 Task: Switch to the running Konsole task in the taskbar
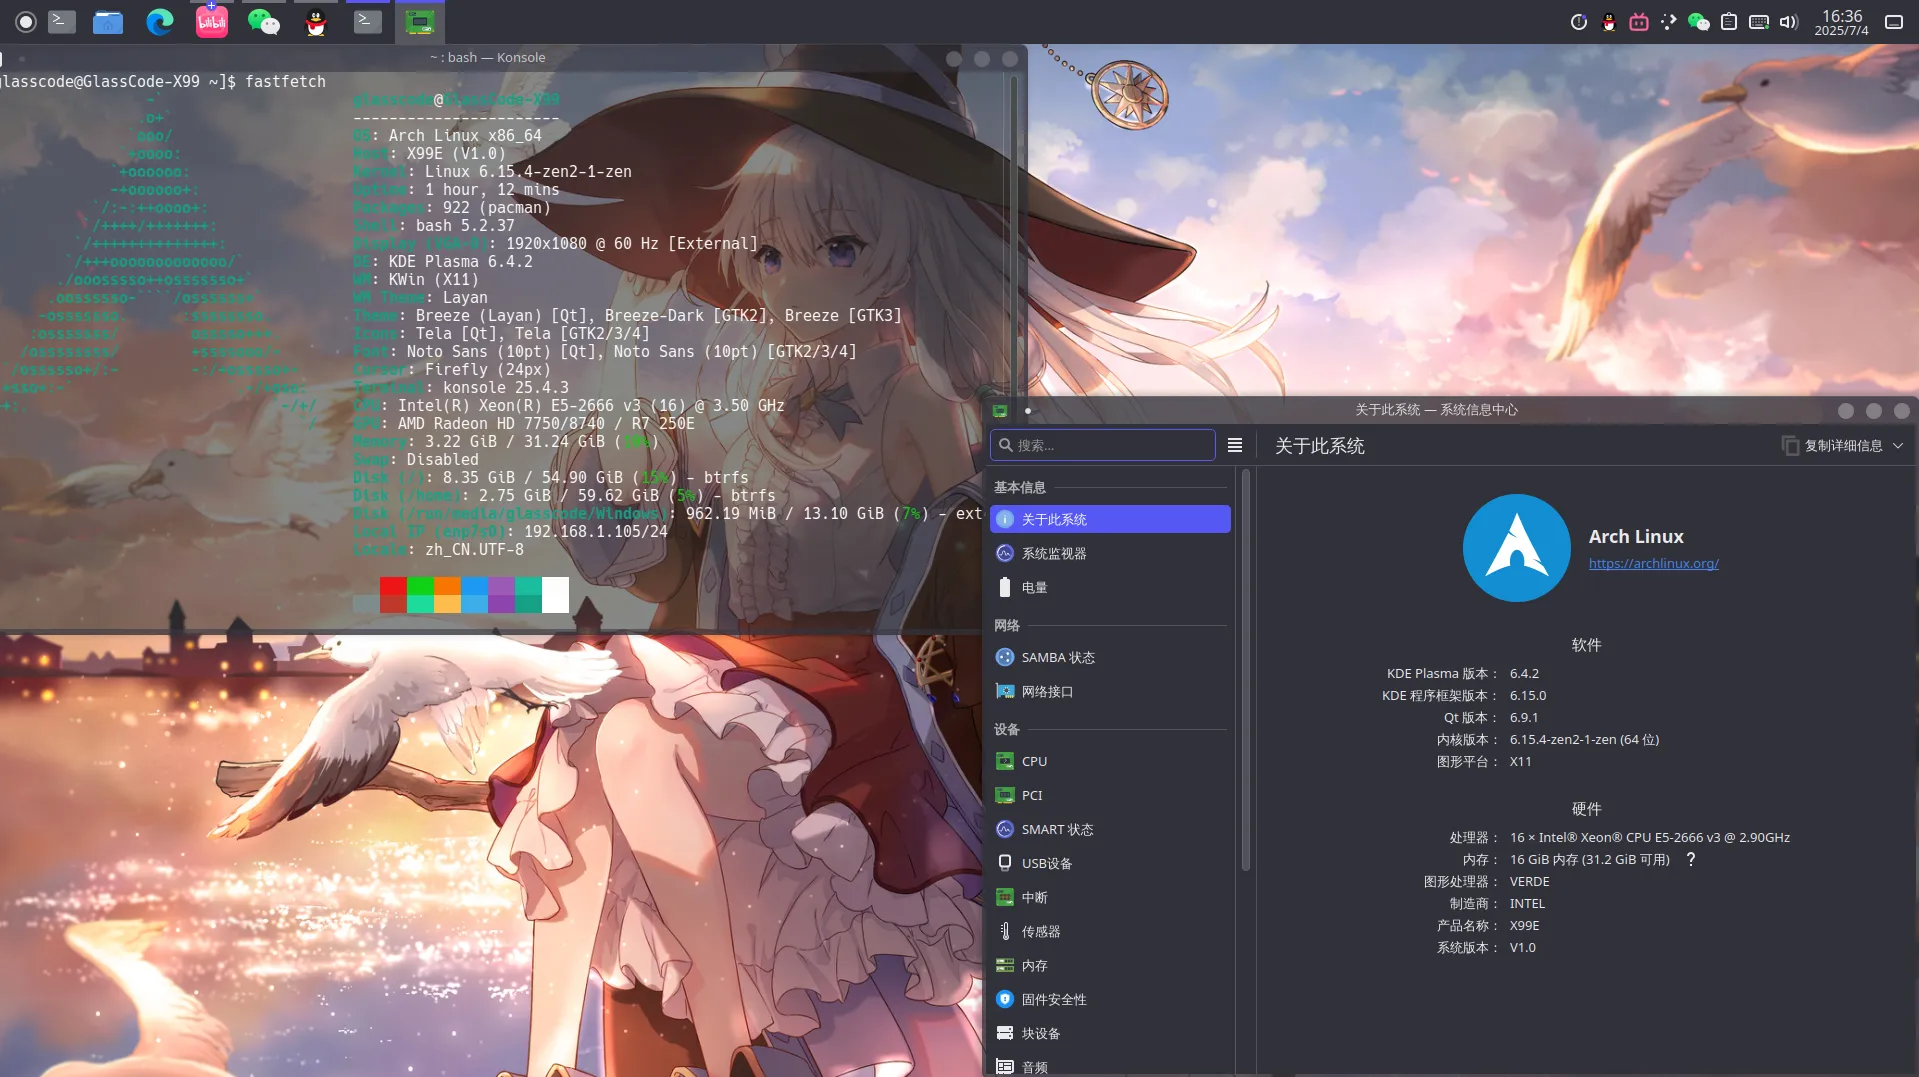[368, 21]
